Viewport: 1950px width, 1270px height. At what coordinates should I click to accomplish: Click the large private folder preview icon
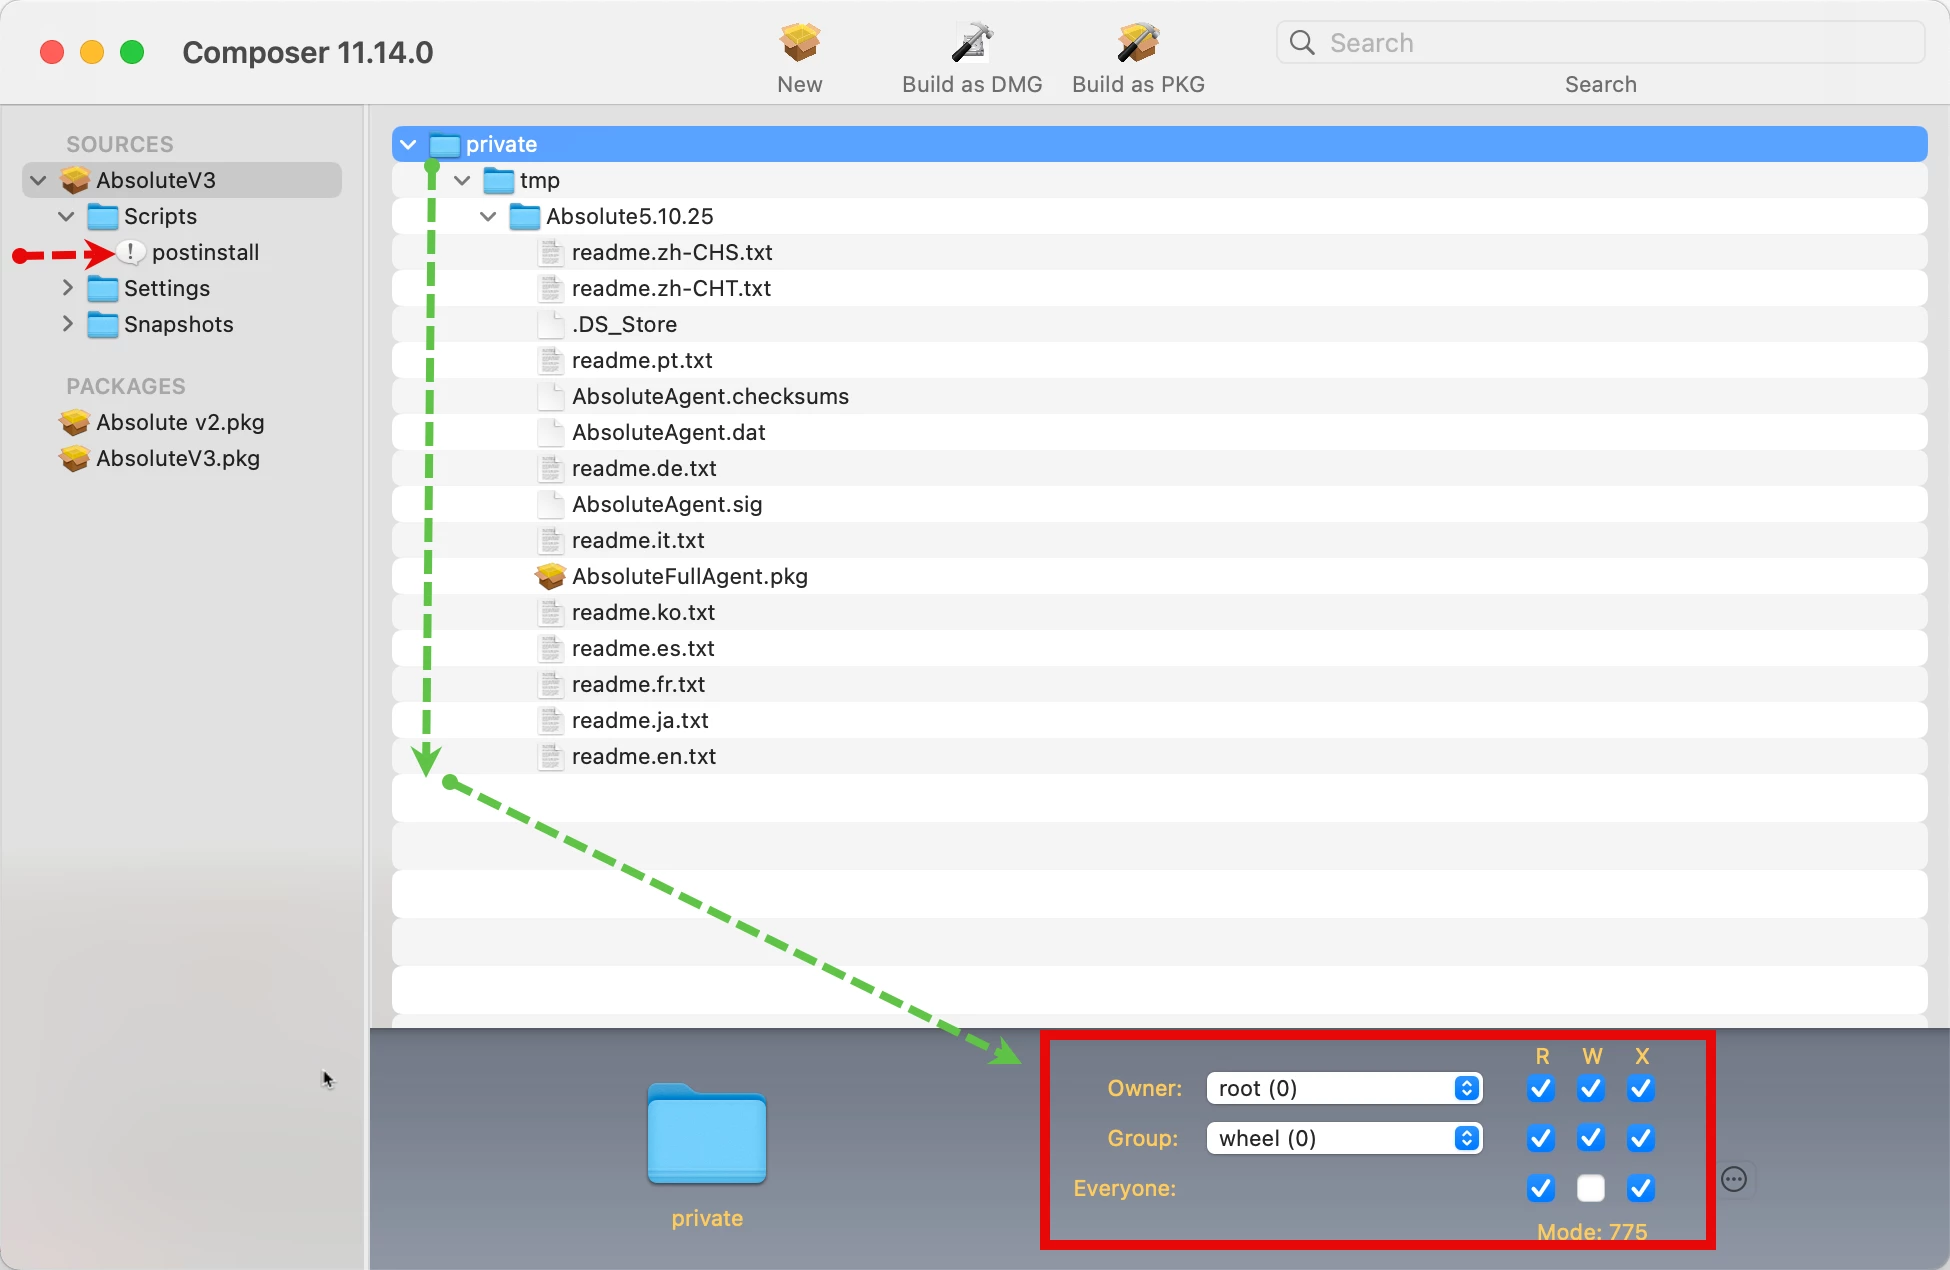click(707, 1135)
